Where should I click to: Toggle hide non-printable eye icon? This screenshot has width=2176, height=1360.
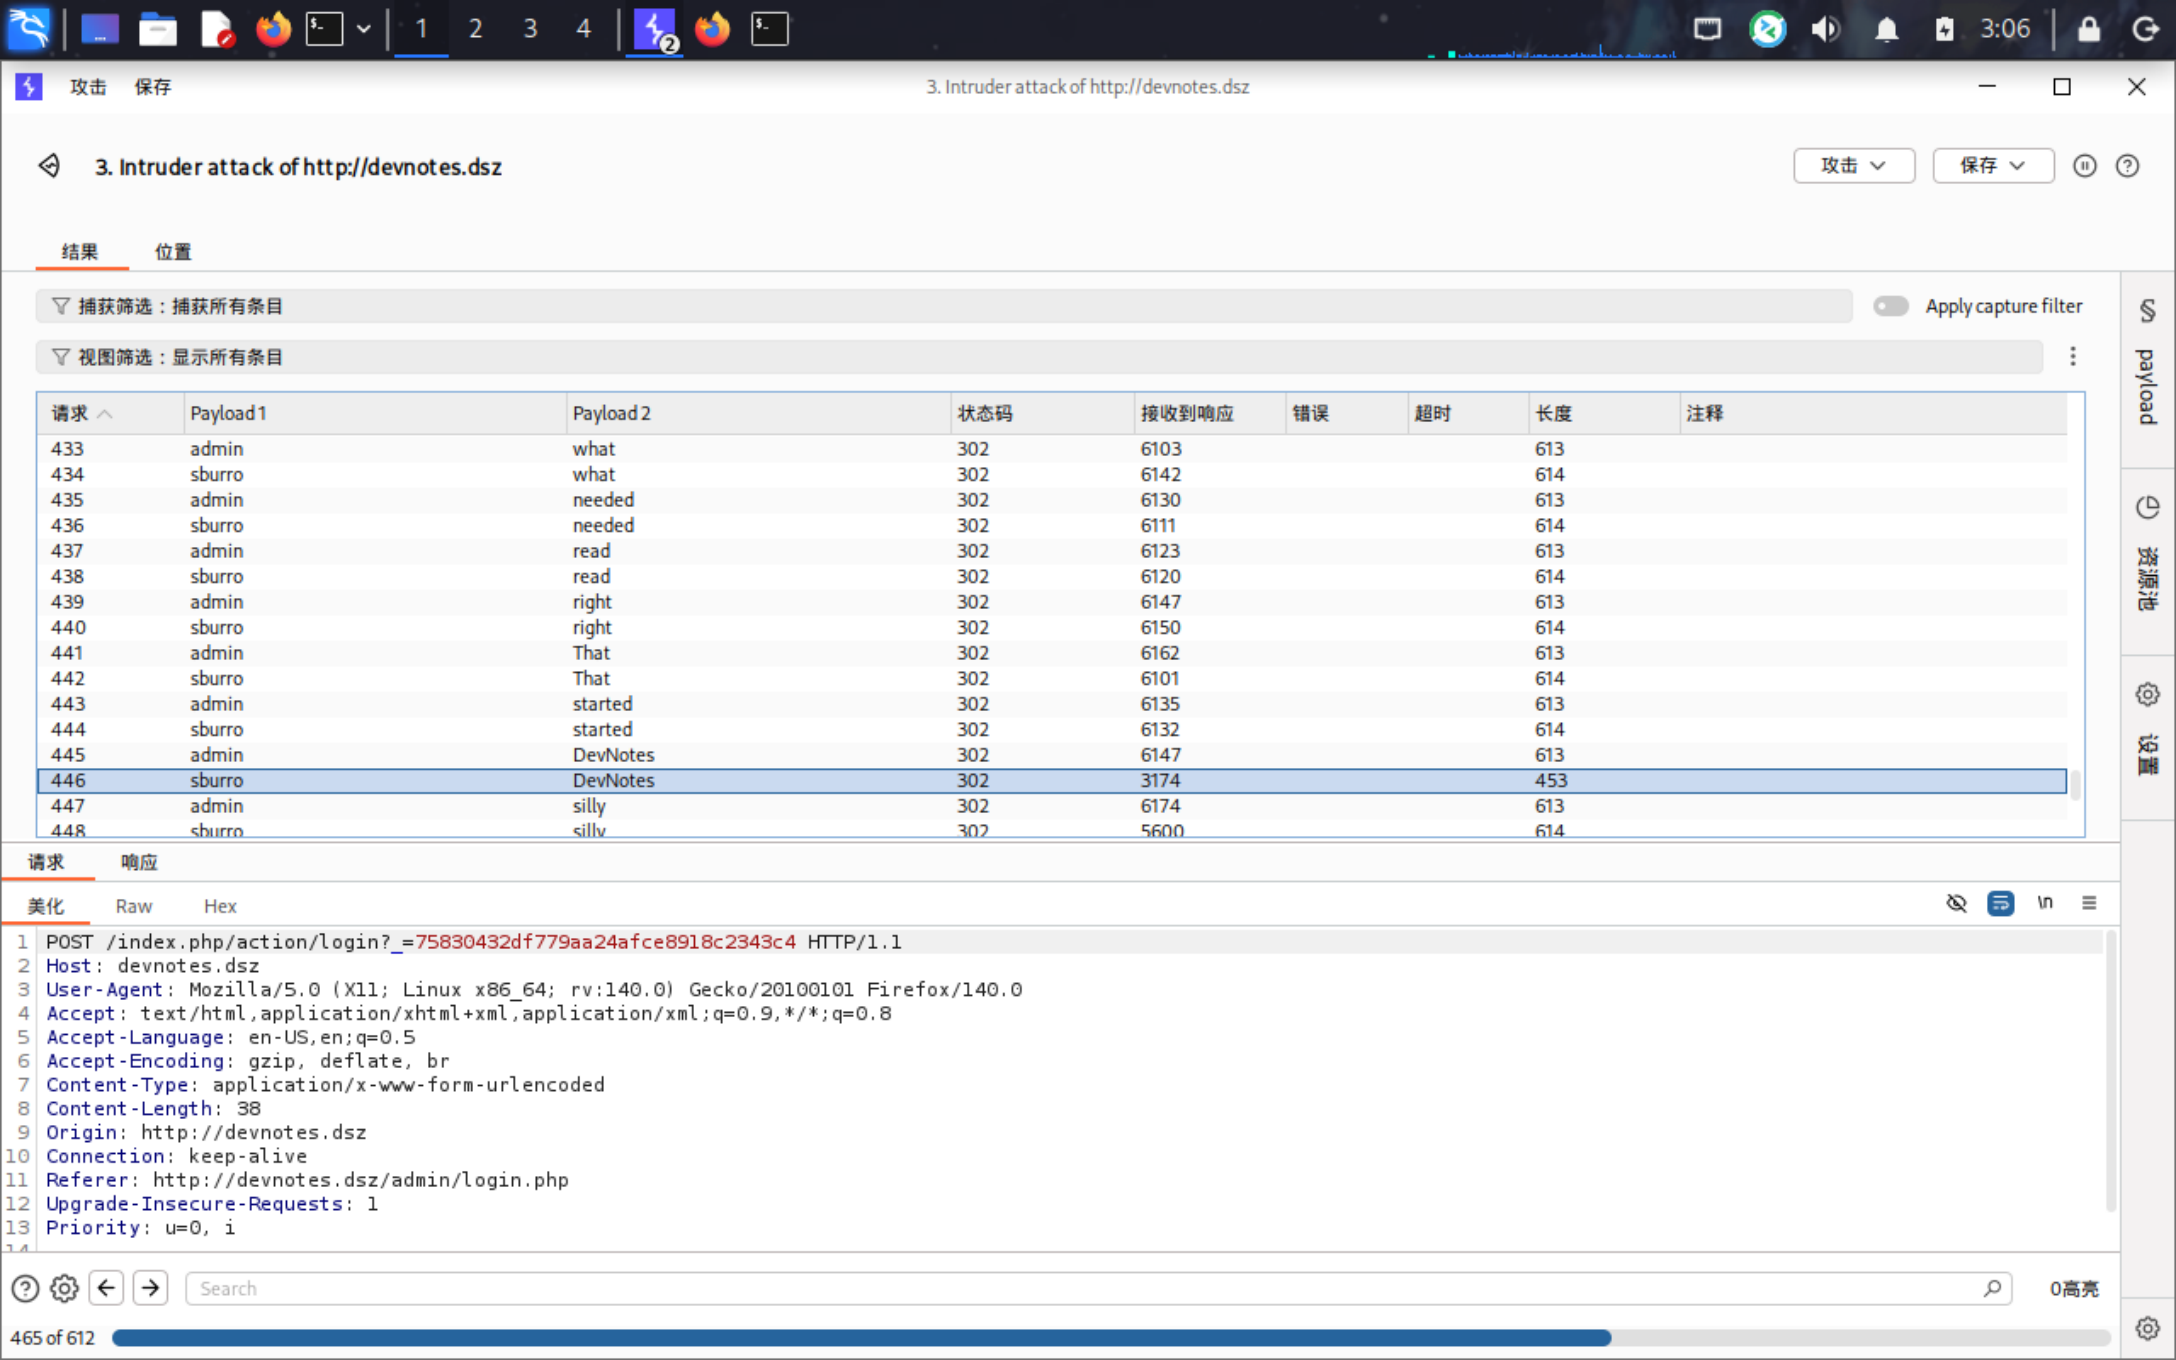pyautogui.click(x=1956, y=903)
